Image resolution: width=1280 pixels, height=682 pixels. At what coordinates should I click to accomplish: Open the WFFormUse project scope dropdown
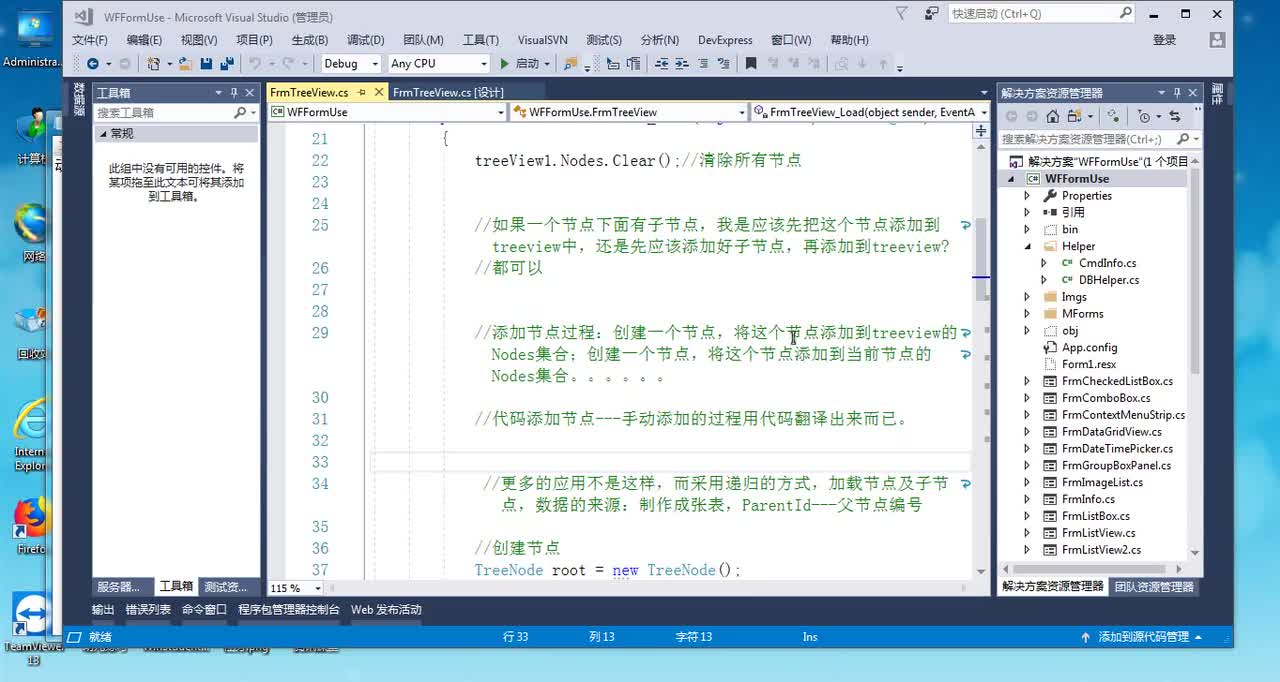(501, 112)
